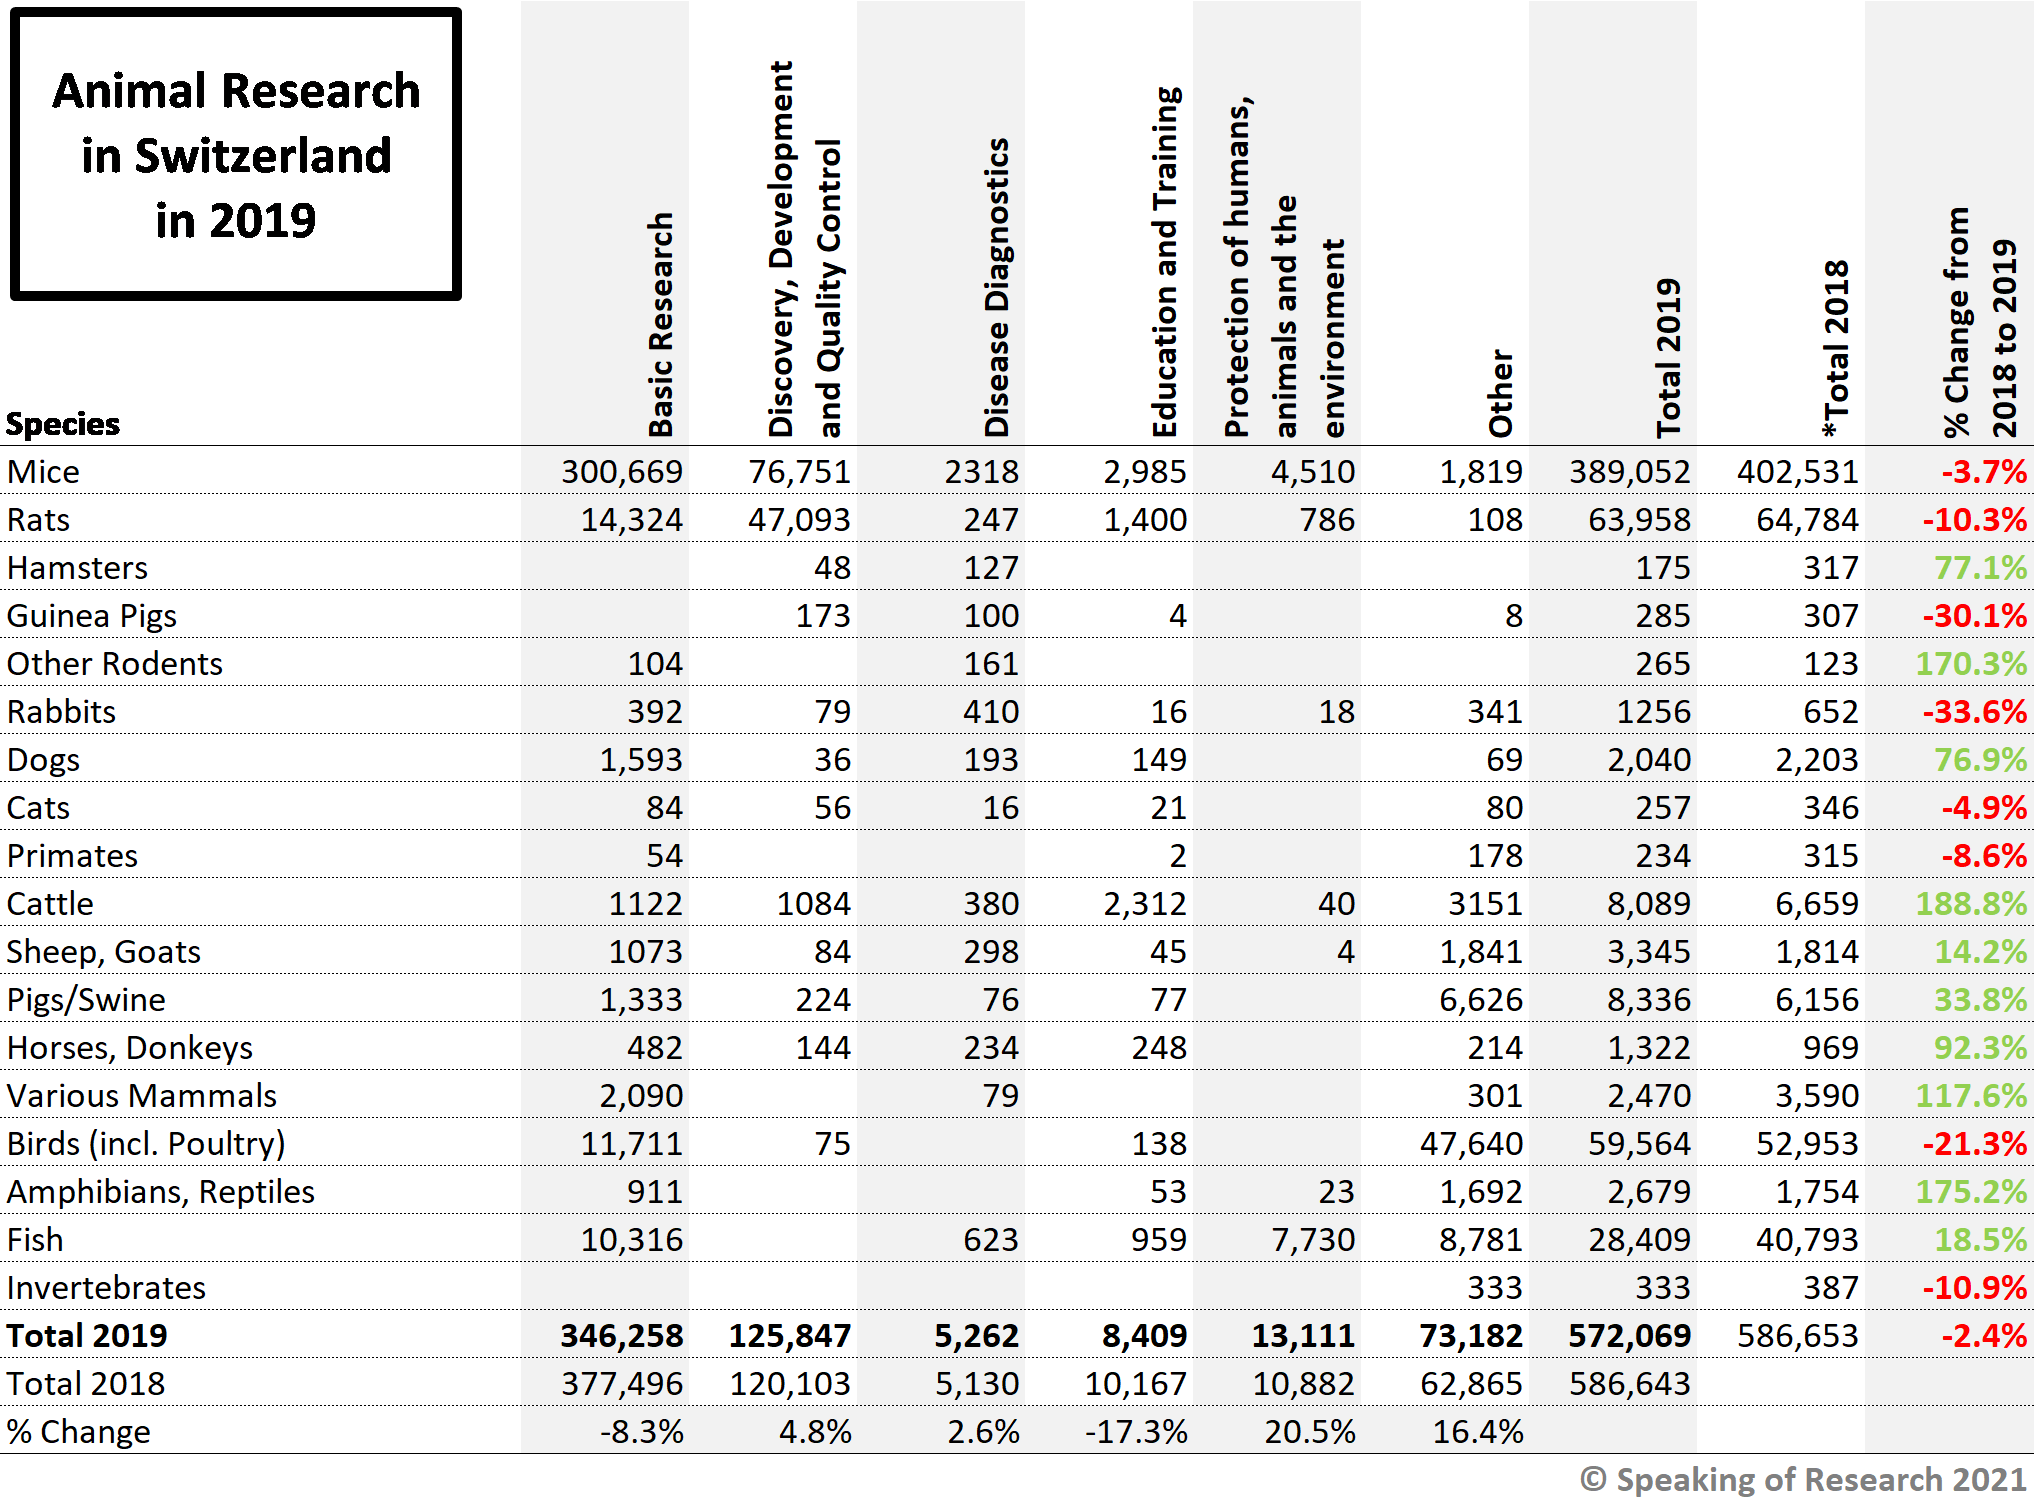Select the Fish Total 2018 value 40,793
Viewport: 2035px width, 1503px height.
pyautogui.click(x=1806, y=1240)
